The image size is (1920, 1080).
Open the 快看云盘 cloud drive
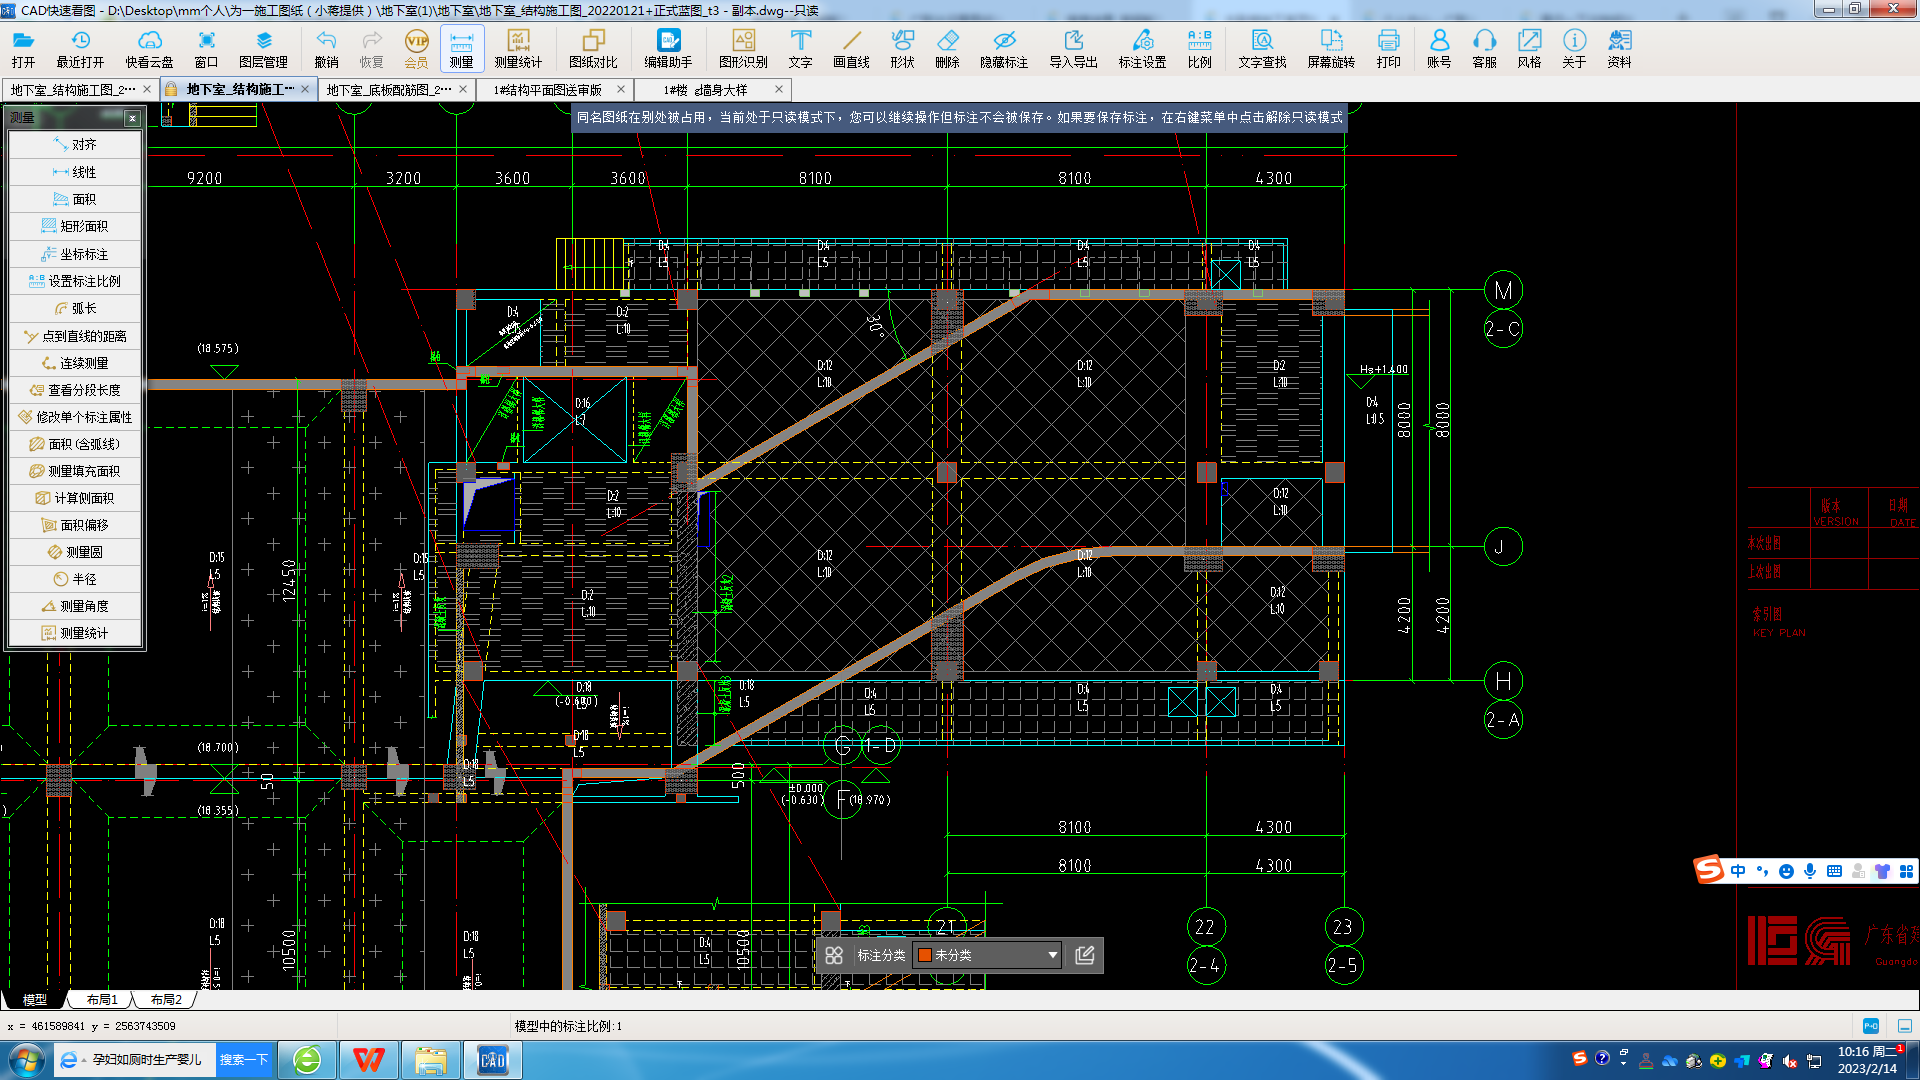[149, 48]
